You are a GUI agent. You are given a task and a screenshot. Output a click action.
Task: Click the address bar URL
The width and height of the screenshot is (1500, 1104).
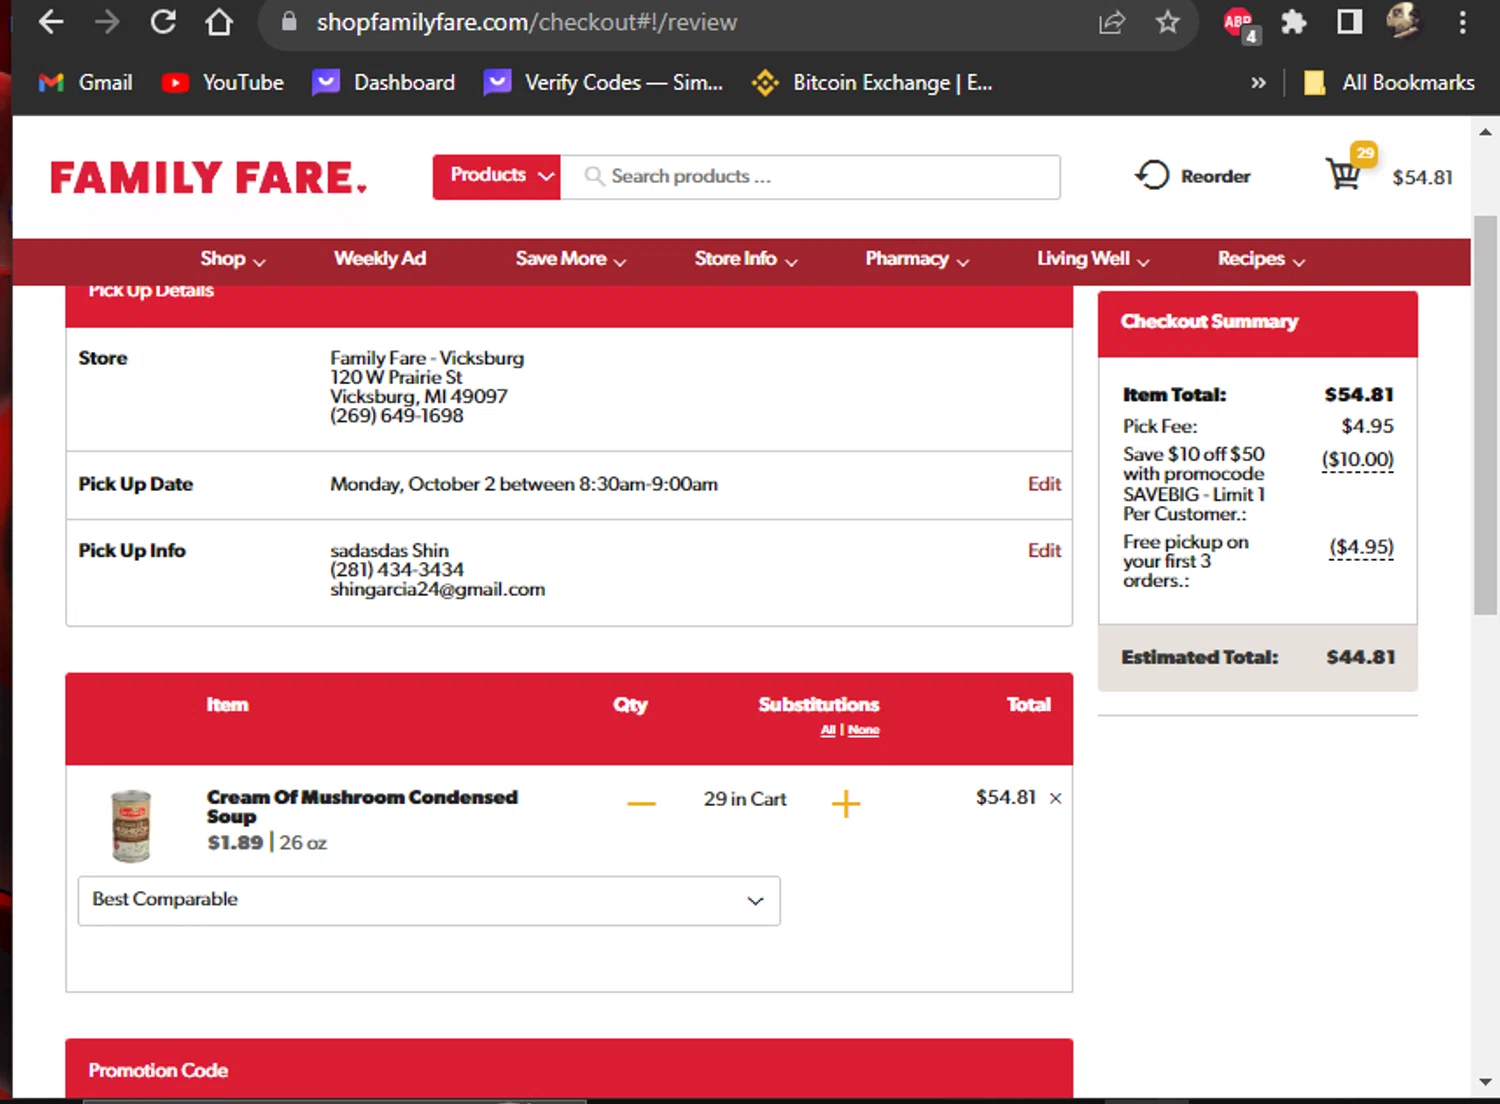(x=527, y=22)
